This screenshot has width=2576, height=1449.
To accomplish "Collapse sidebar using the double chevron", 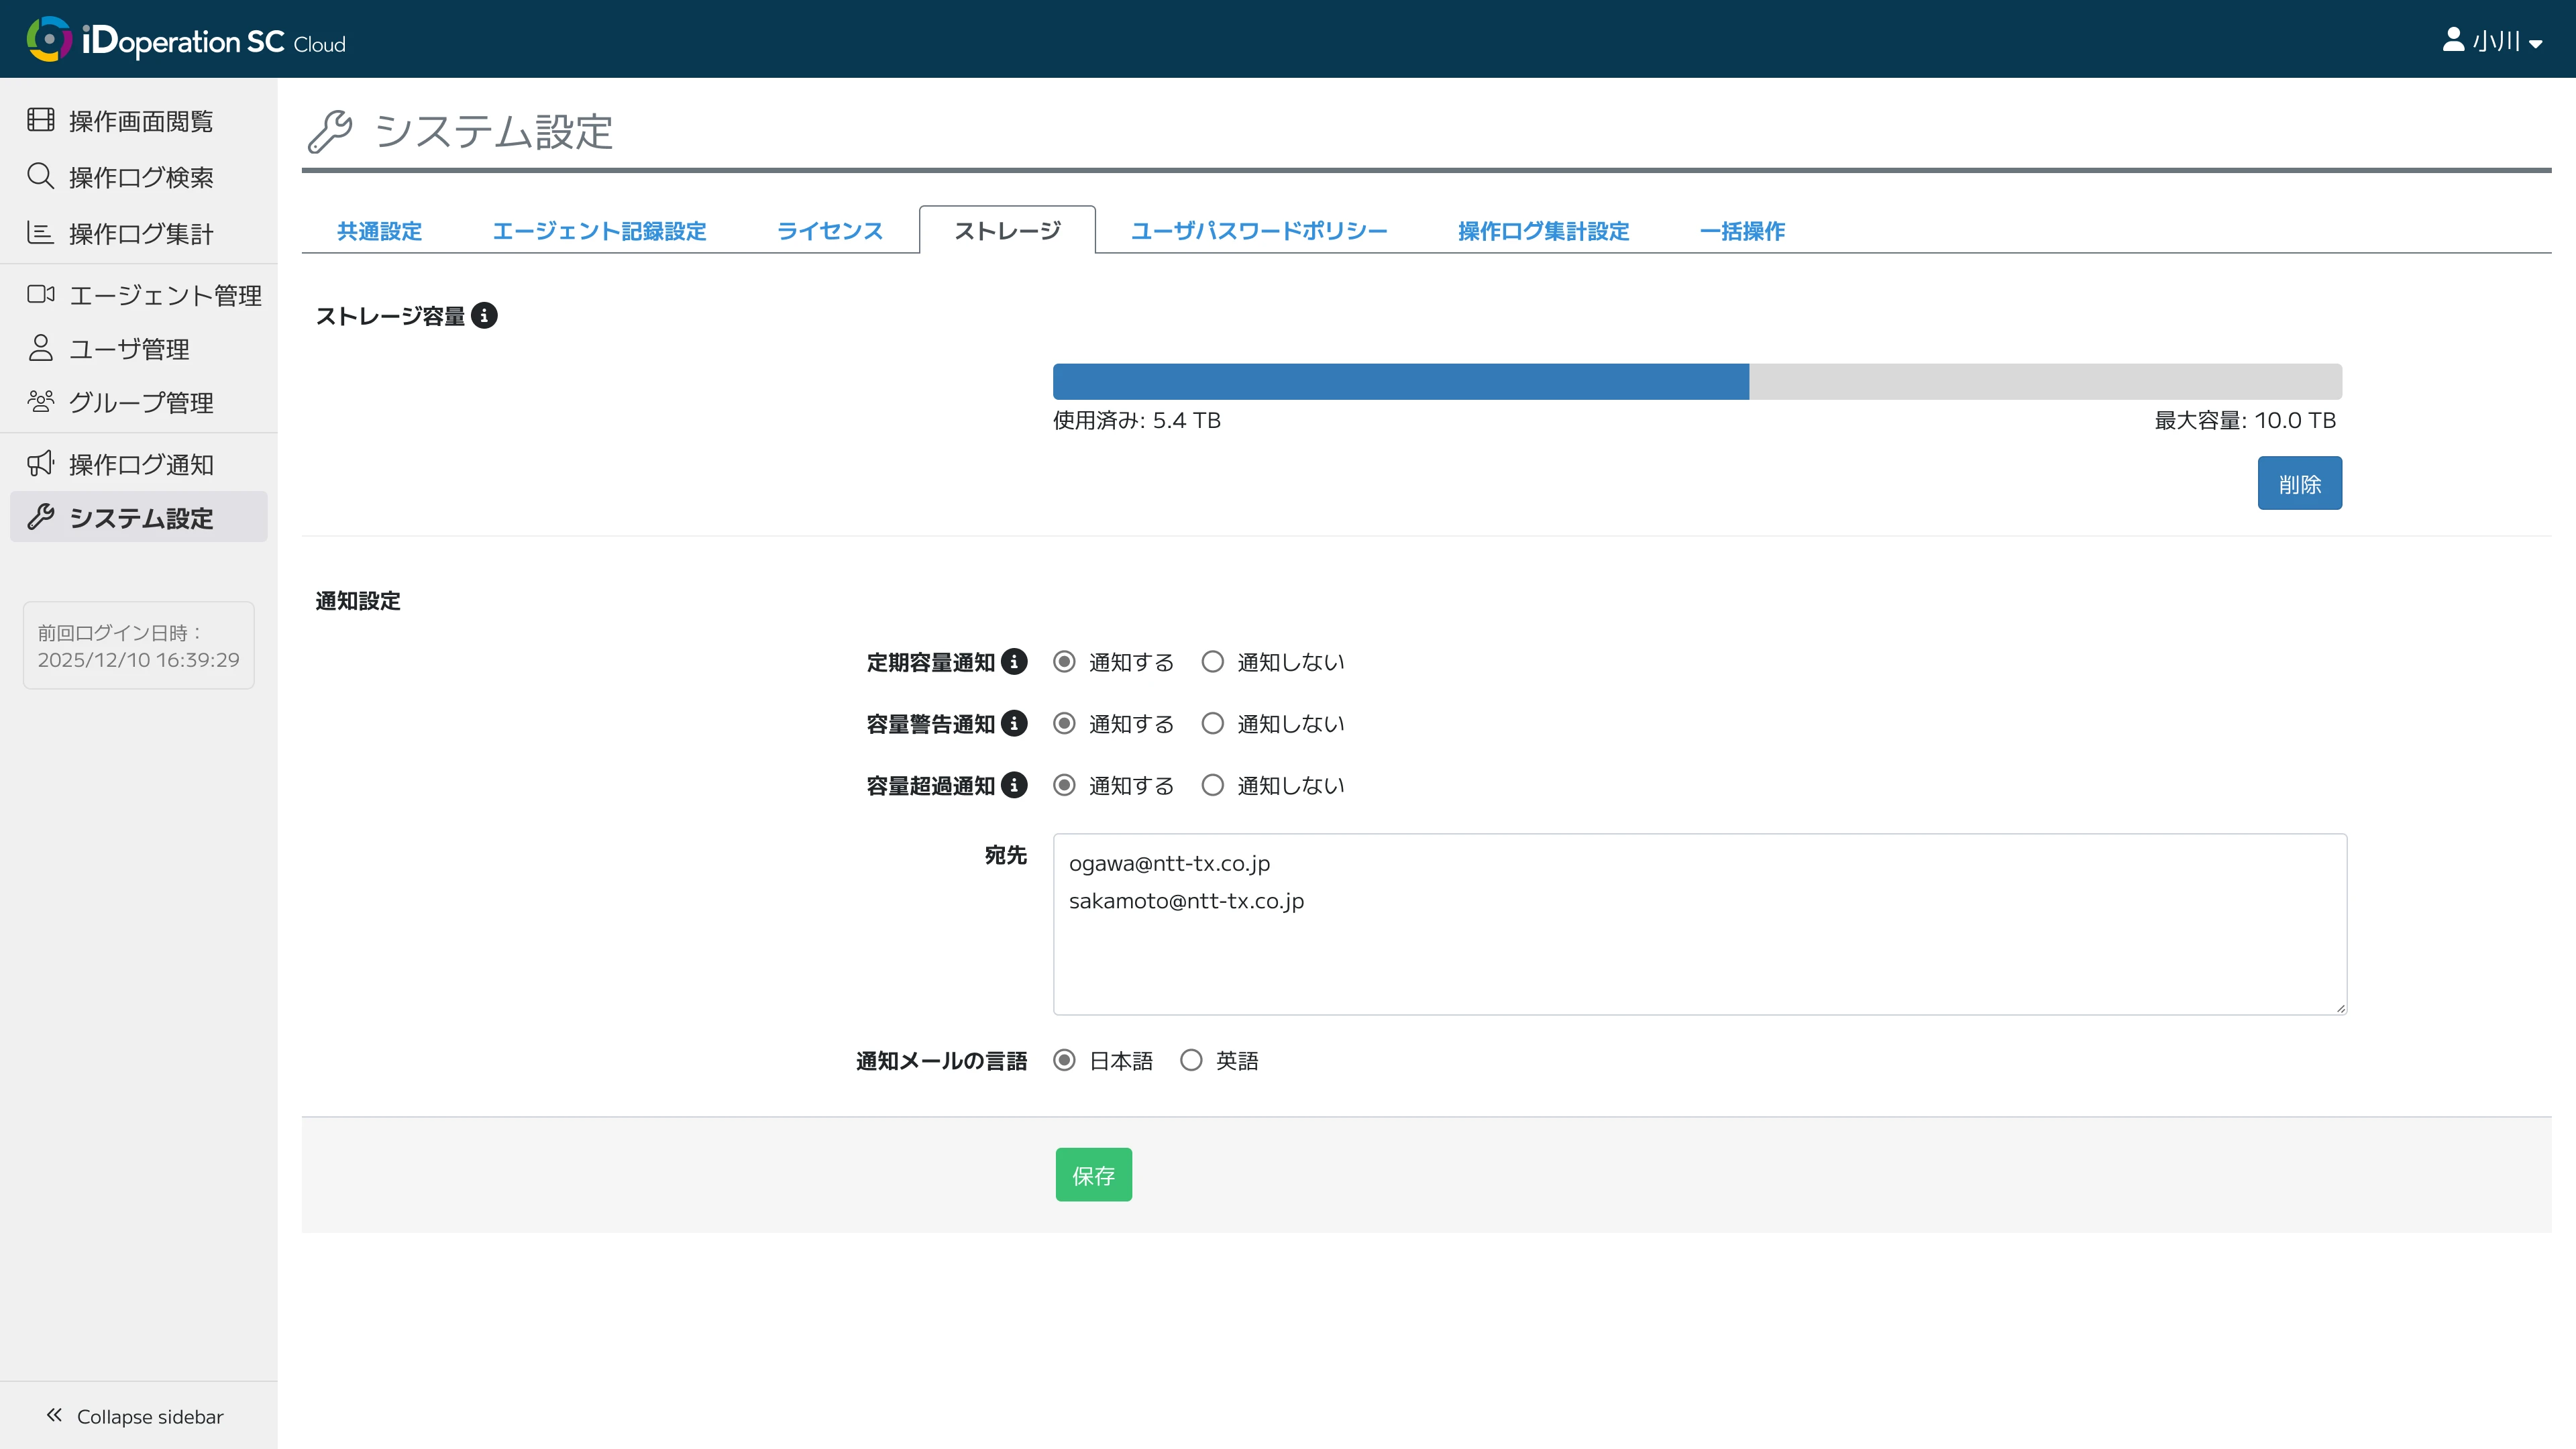I will click(55, 1415).
